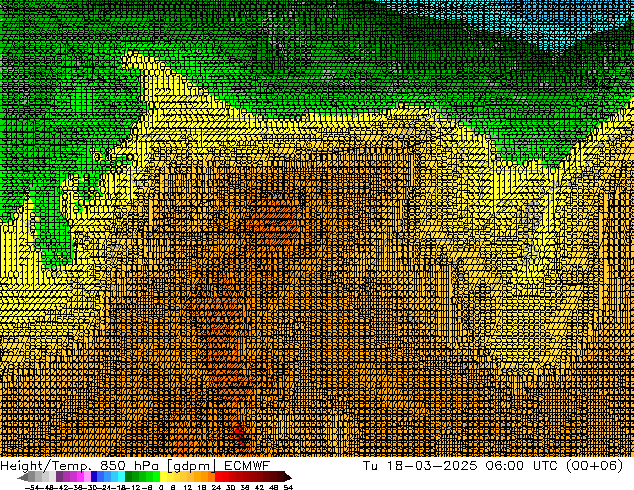Click the dark green legend swatch
This screenshot has height=490, width=634.
click(x=129, y=476)
